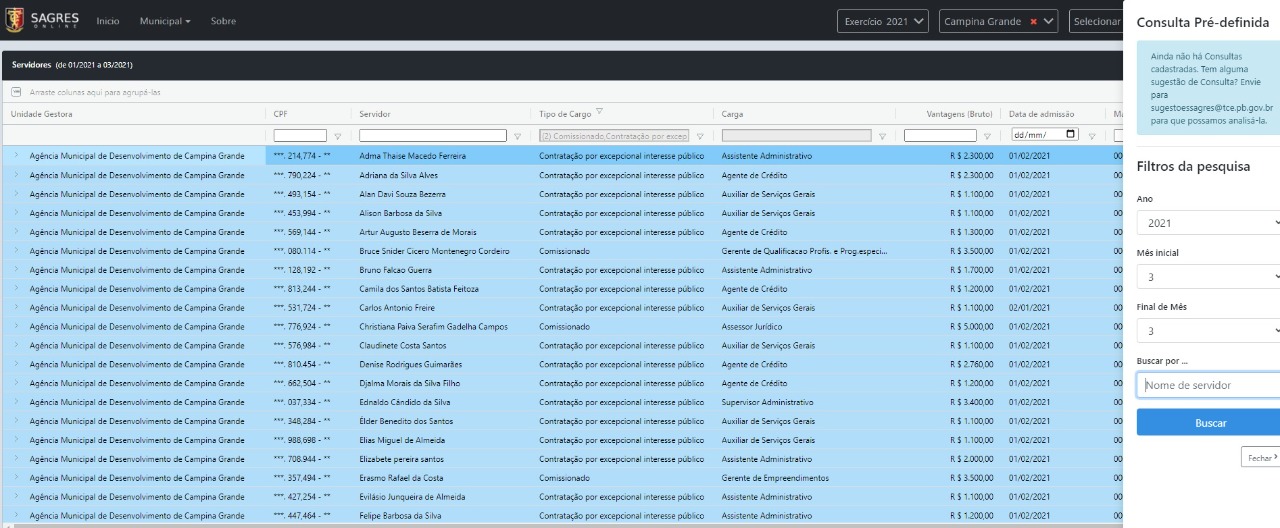The image size is (1280, 528).
Task: Expand row of Adma Thaise Macedo Ferreira
Action: tap(16, 156)
